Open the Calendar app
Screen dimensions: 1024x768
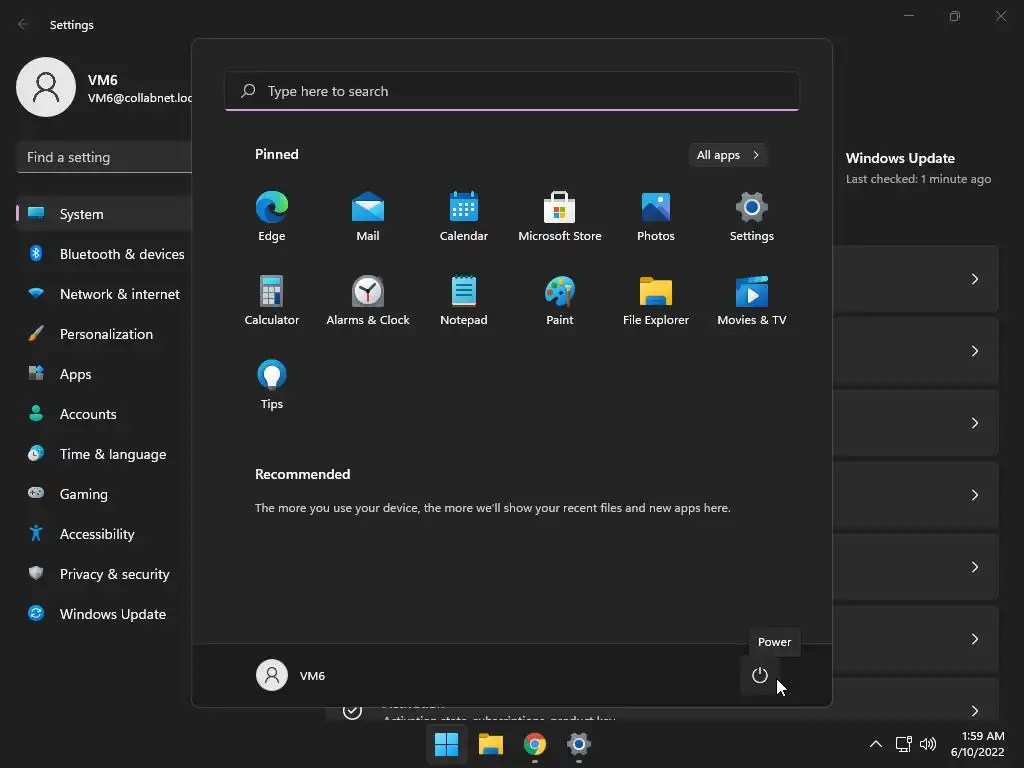coord(464,216)
